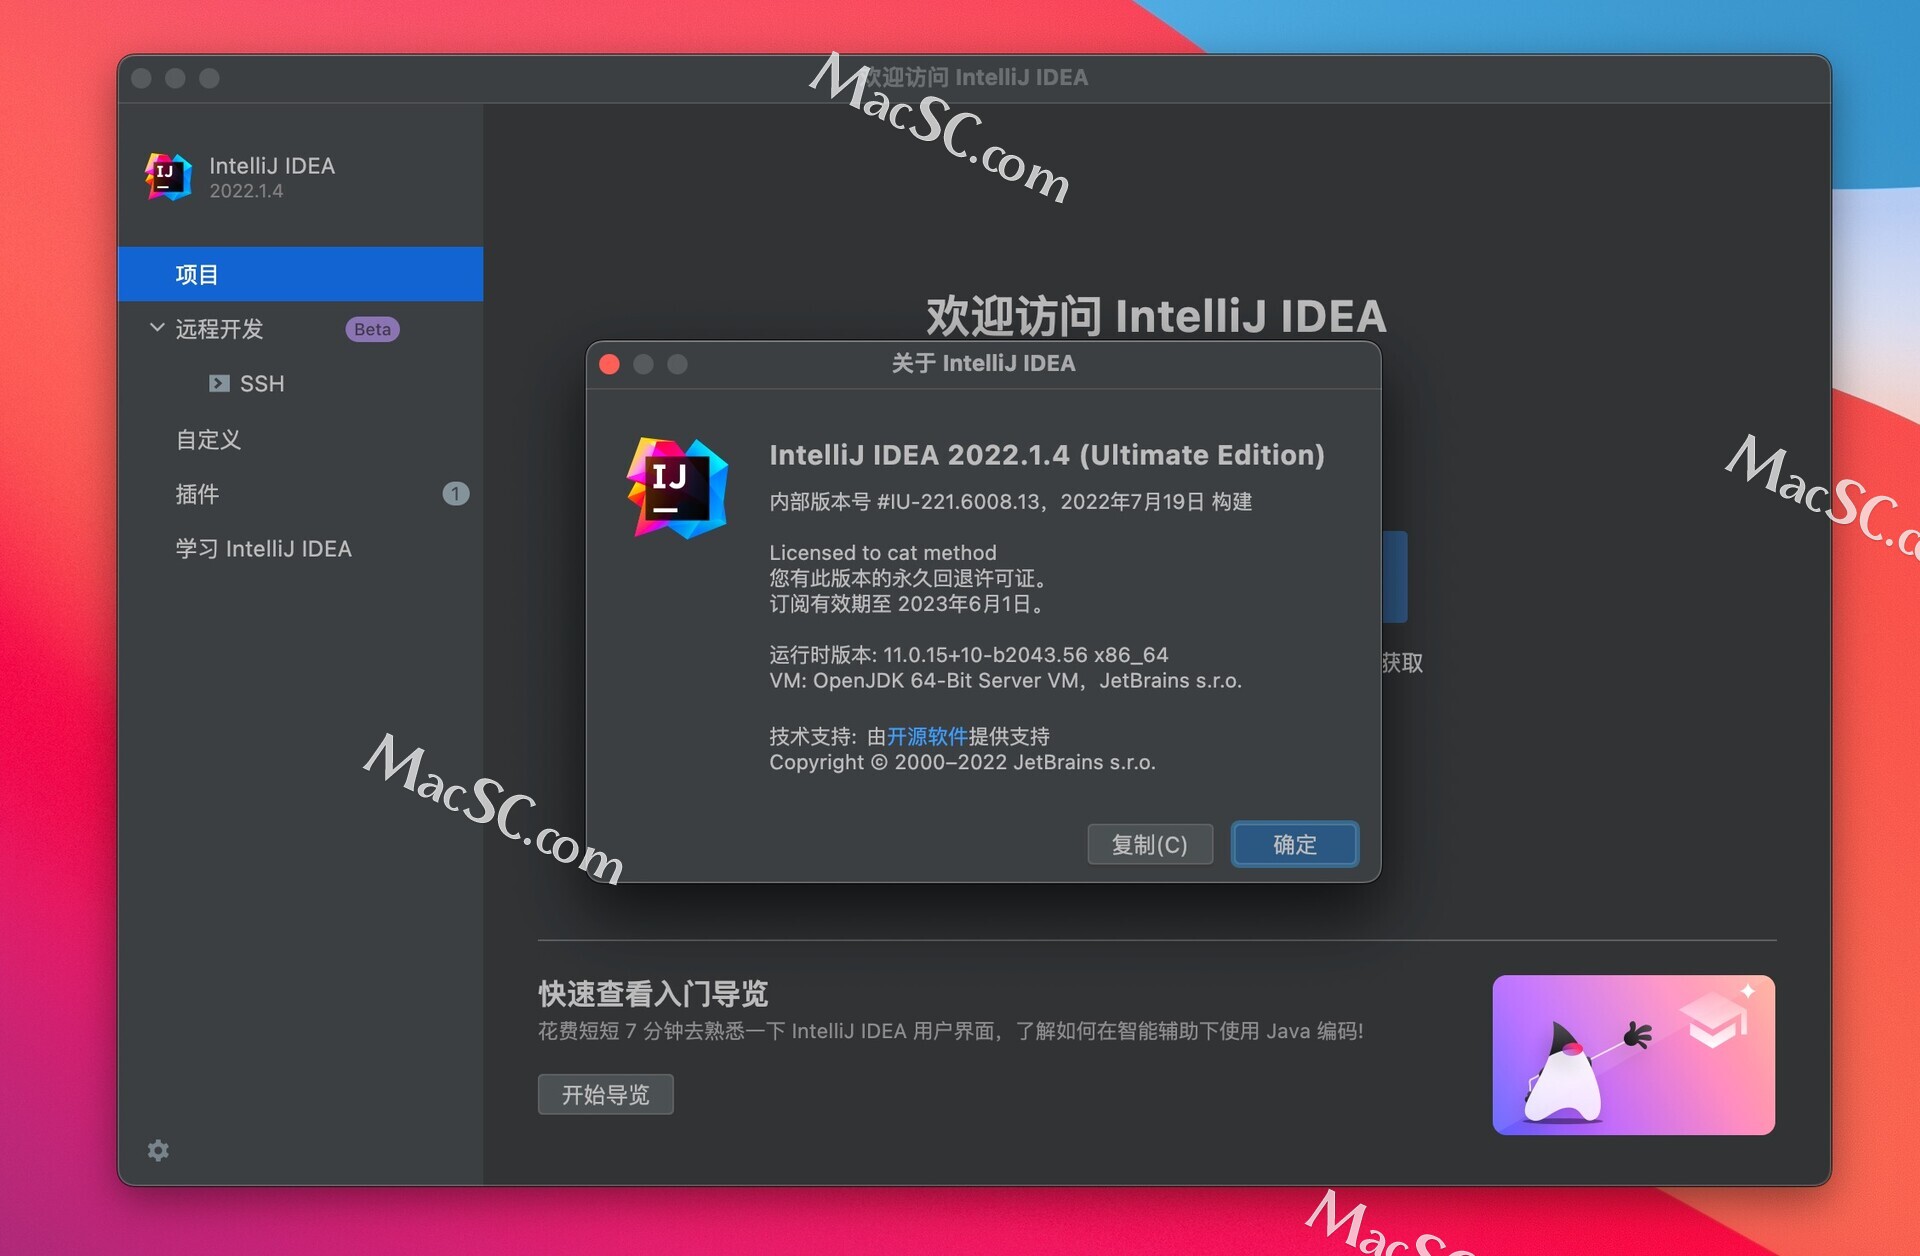Click the 关于 IntelliJ IDEA dialog title bar
The image size is (1920, 1256).
click(983, 364)
